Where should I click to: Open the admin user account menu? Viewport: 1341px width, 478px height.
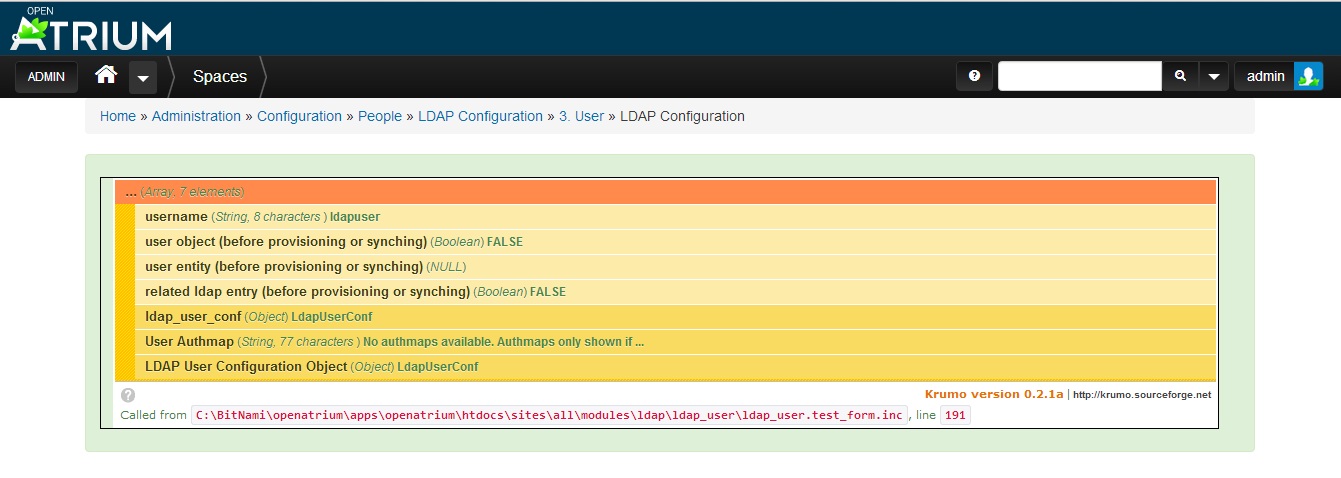1265,76
